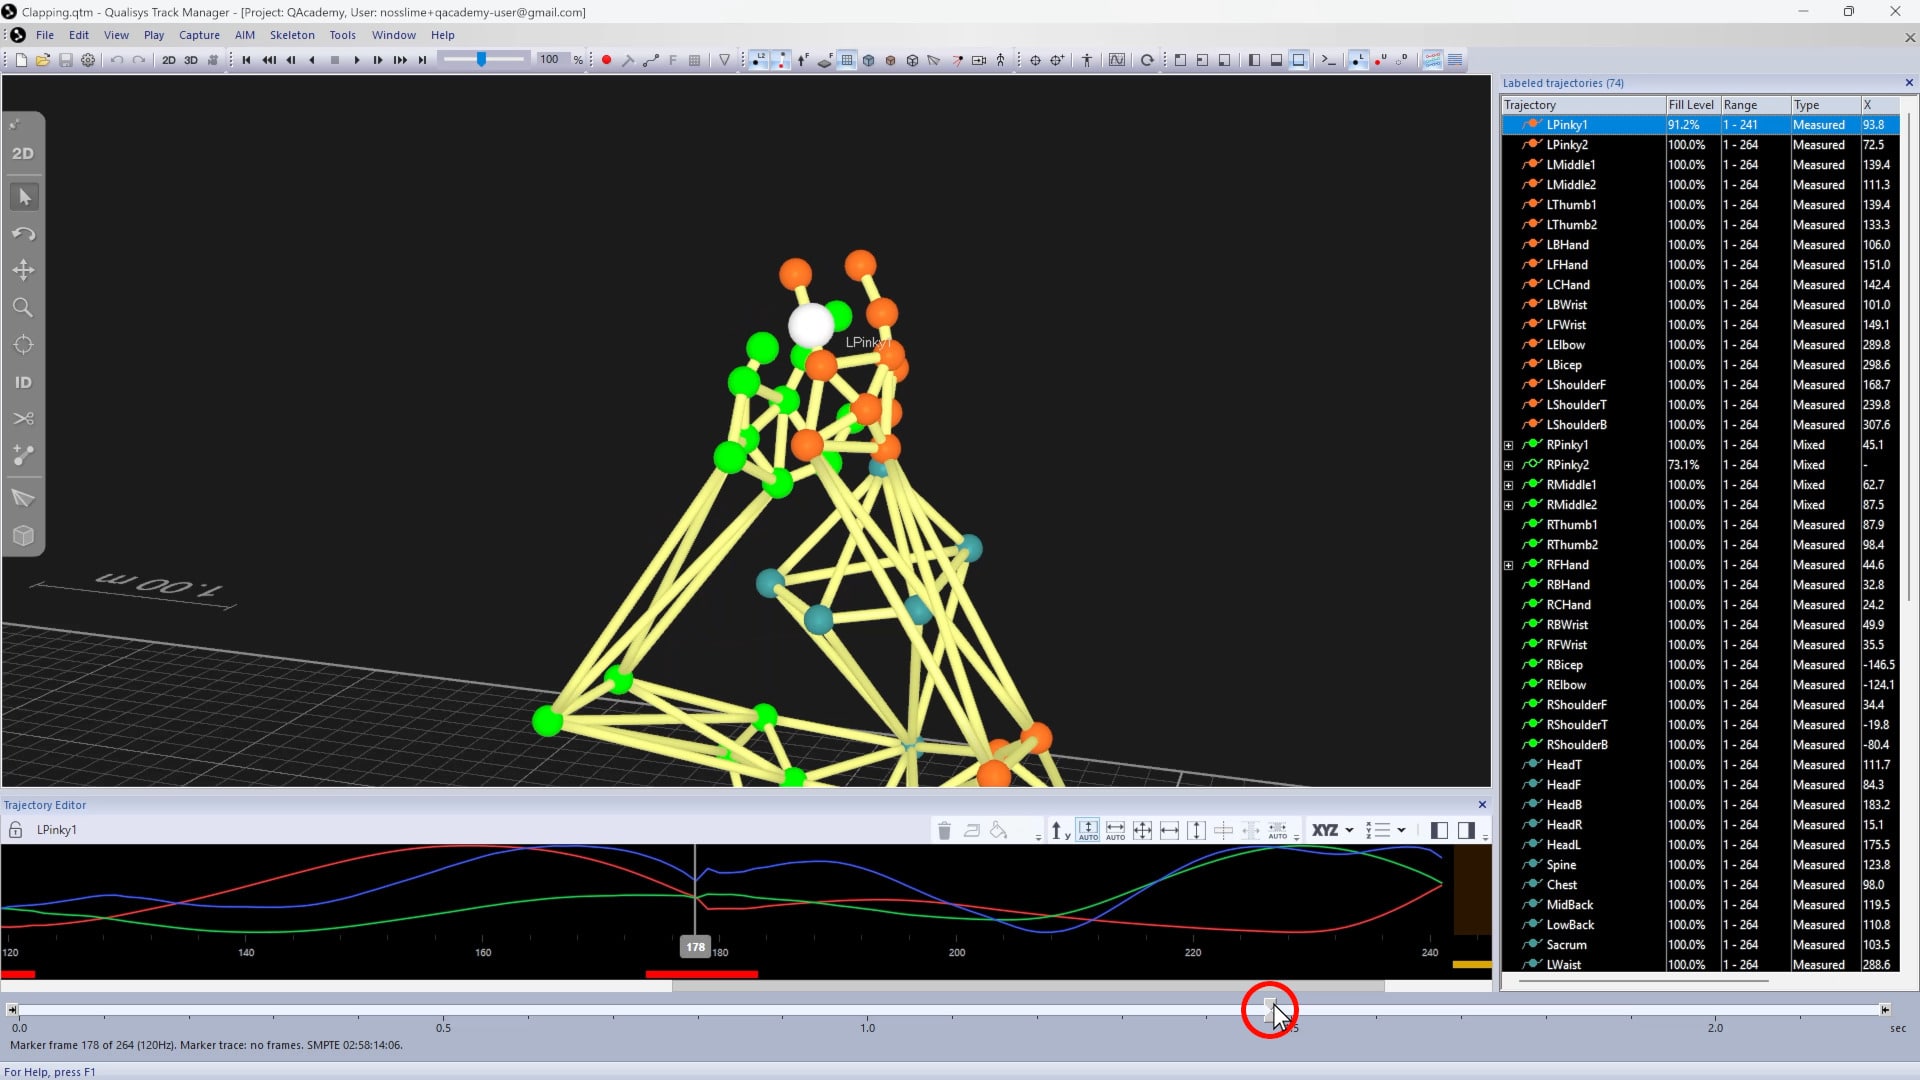Toggle the lock icon beside LPinky1
This screenshot has height=1080, width=1920.
pos(15,830)
